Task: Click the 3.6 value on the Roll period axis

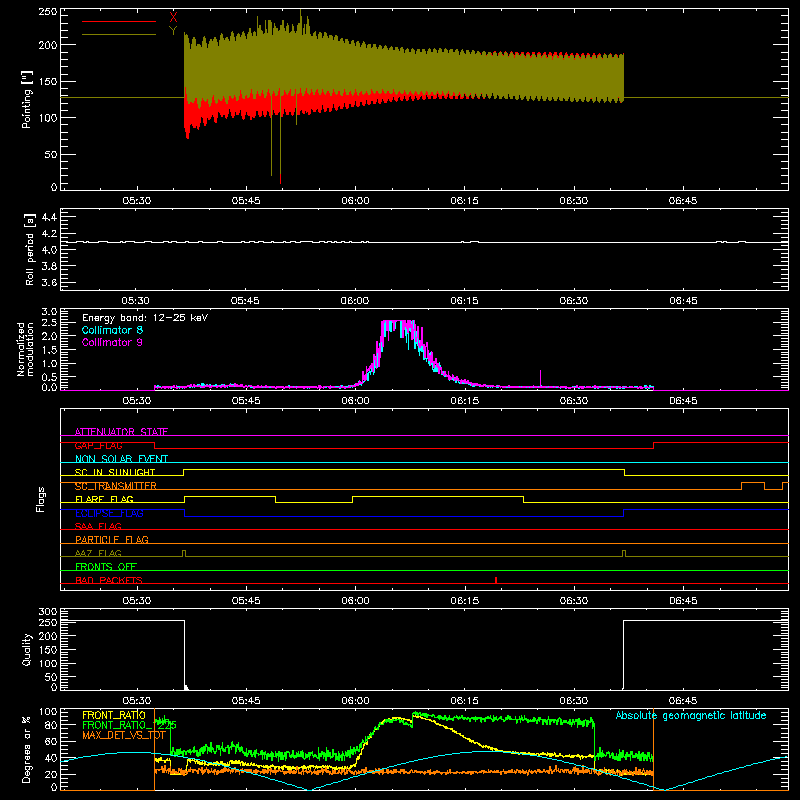Action: (49, 283)
